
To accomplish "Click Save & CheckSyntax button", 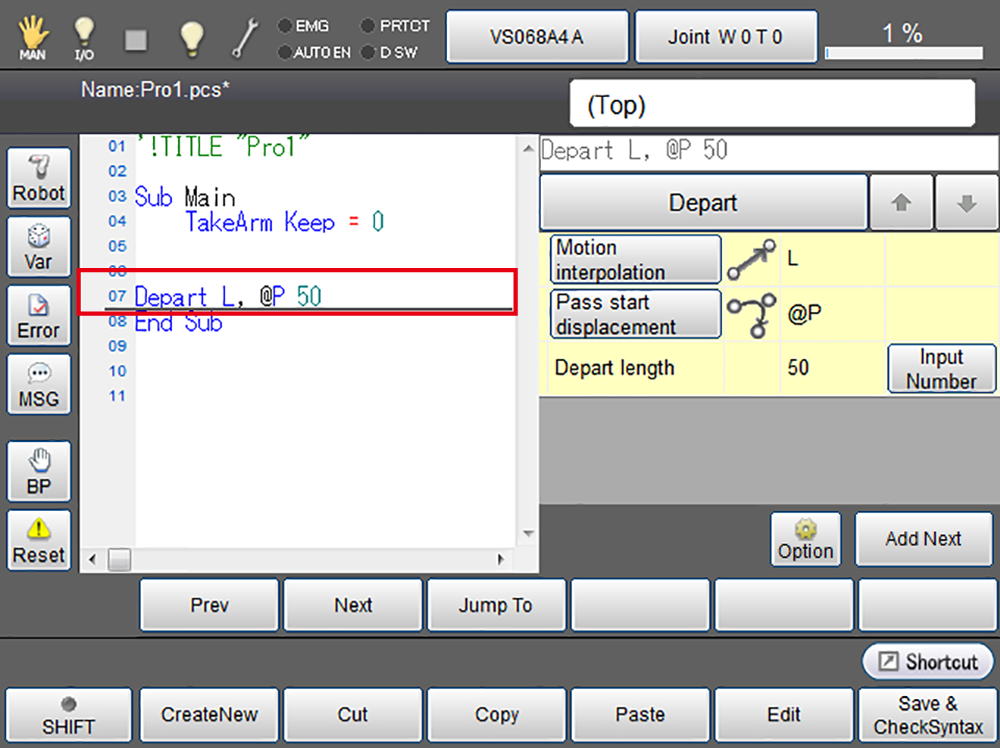I will pyautogui.click(x=928, y=714).
